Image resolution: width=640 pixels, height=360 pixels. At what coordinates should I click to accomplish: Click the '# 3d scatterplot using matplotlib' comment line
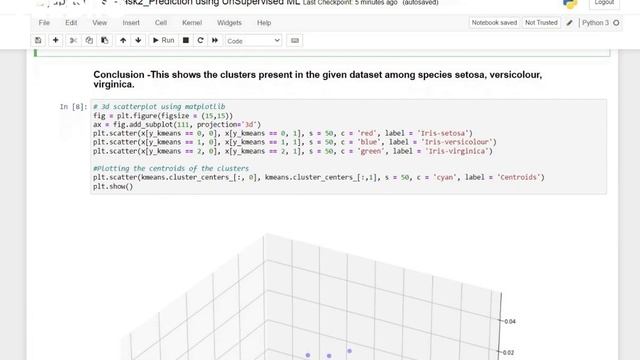pyautogui.click(x=159, y=107)
